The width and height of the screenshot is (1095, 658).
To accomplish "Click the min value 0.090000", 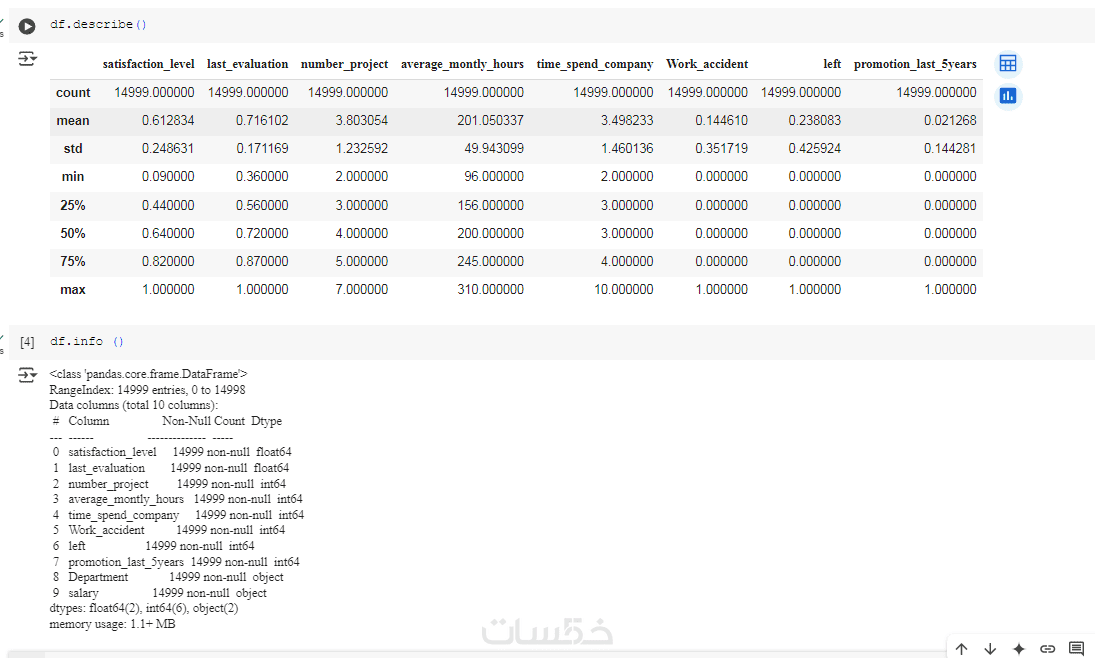I will (x=168, y=177).
